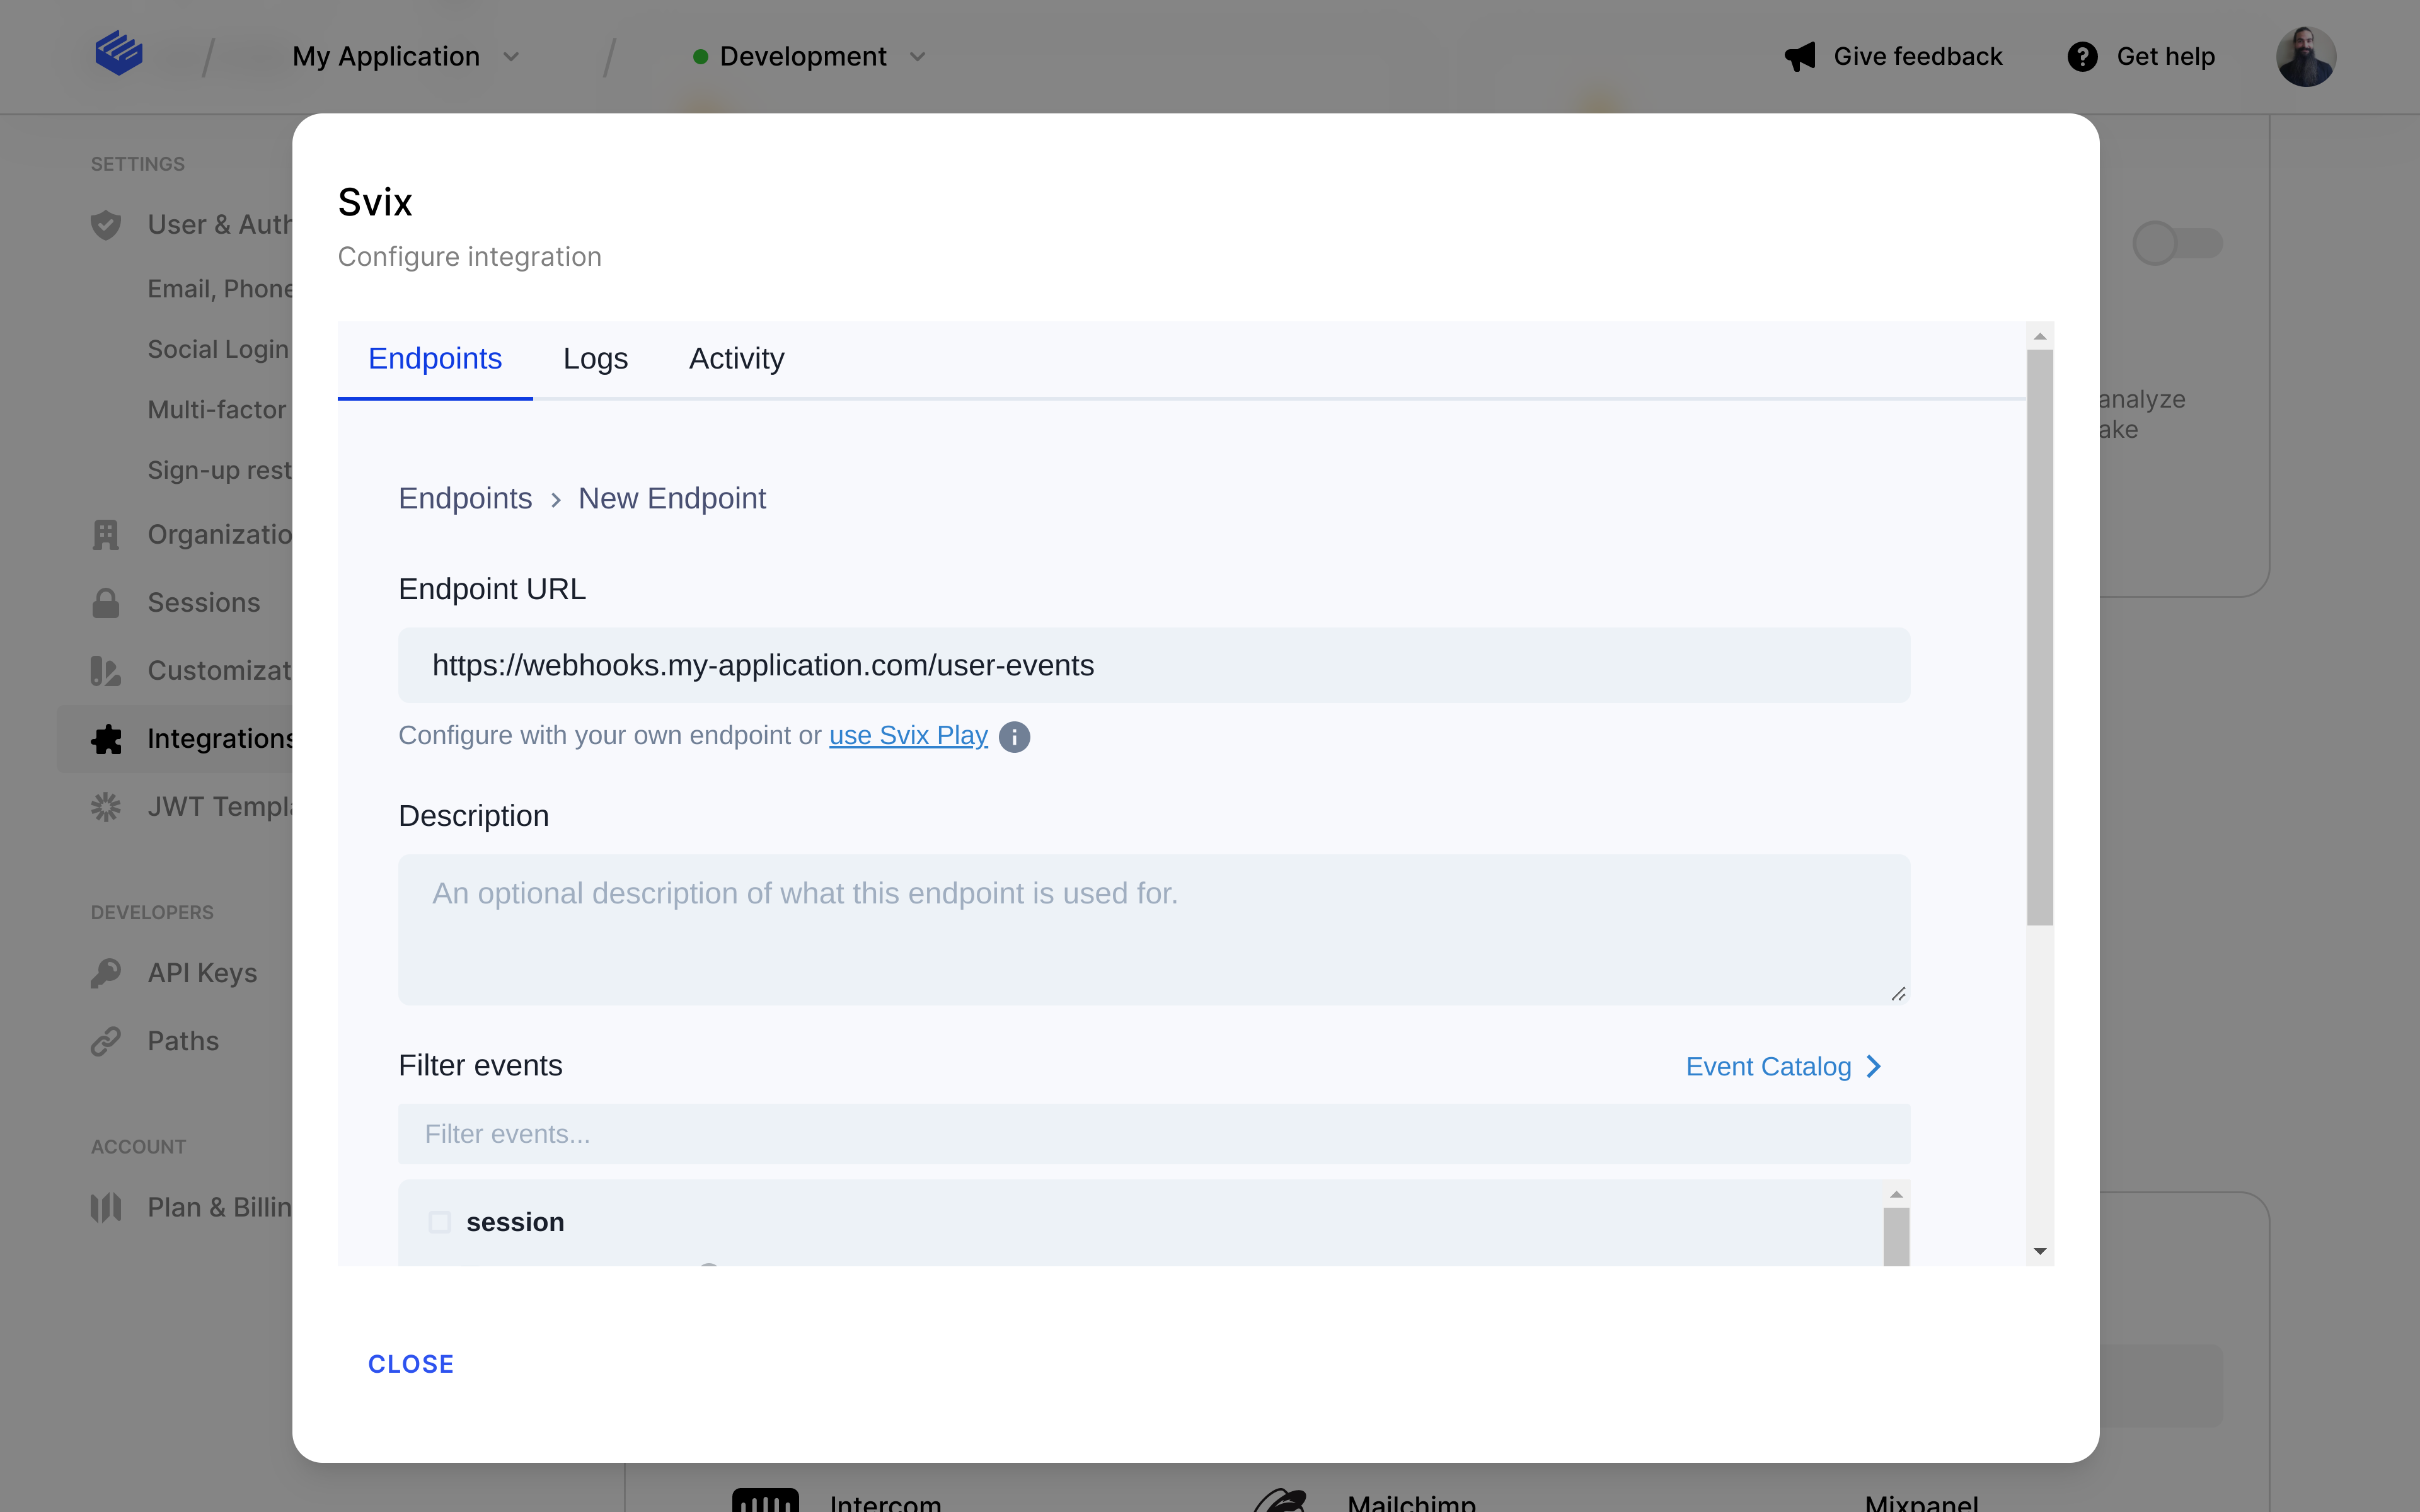Switch to the Activity tab
Screen dimensions: 2420x1512
[x=736, y=359]
